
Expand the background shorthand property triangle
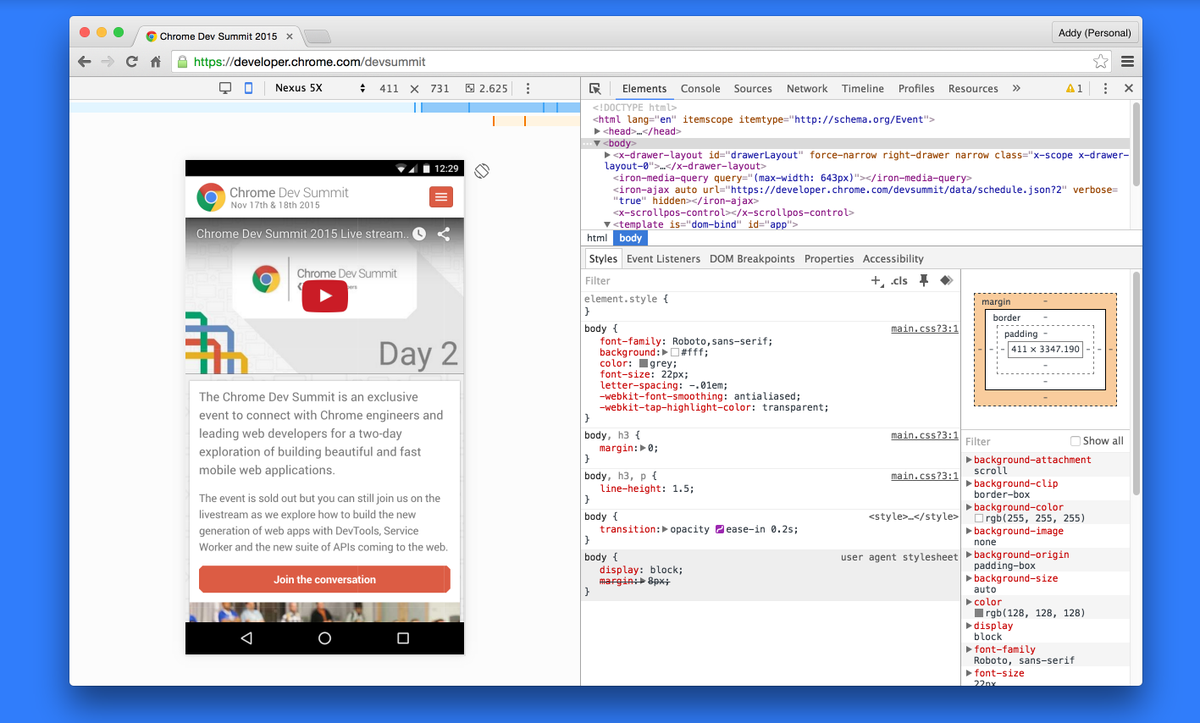click(x=664, y=353)
